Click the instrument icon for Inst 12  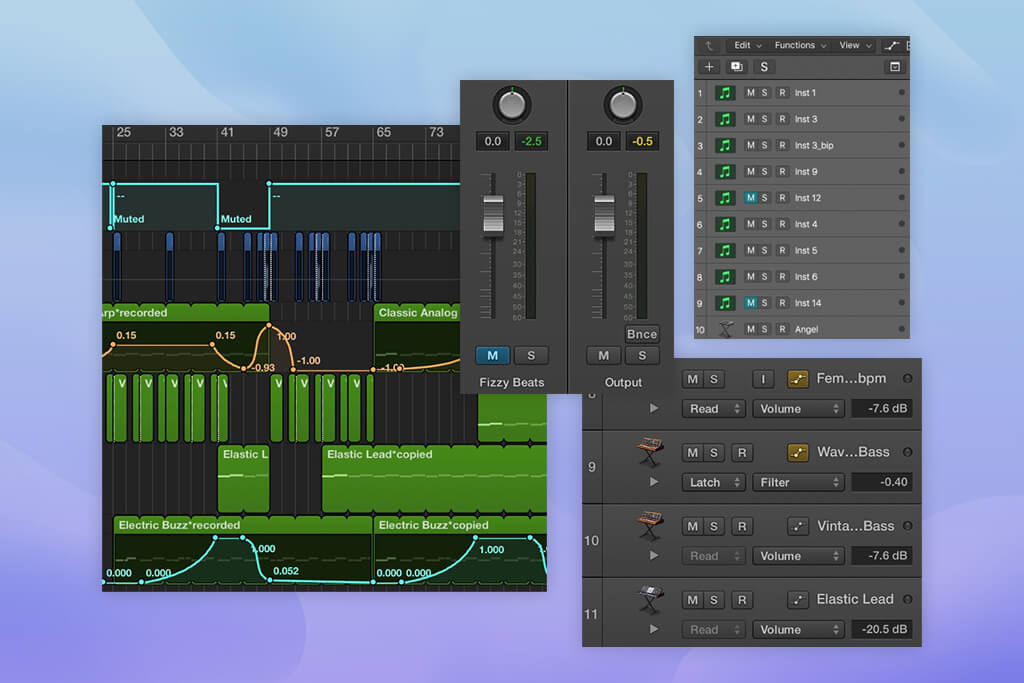(725, 198)
